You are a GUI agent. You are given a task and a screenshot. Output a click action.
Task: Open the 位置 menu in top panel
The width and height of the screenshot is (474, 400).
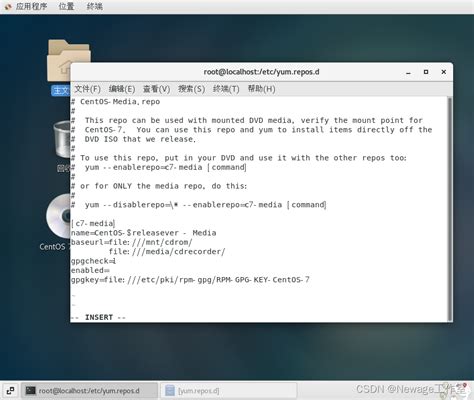point(66,6)
